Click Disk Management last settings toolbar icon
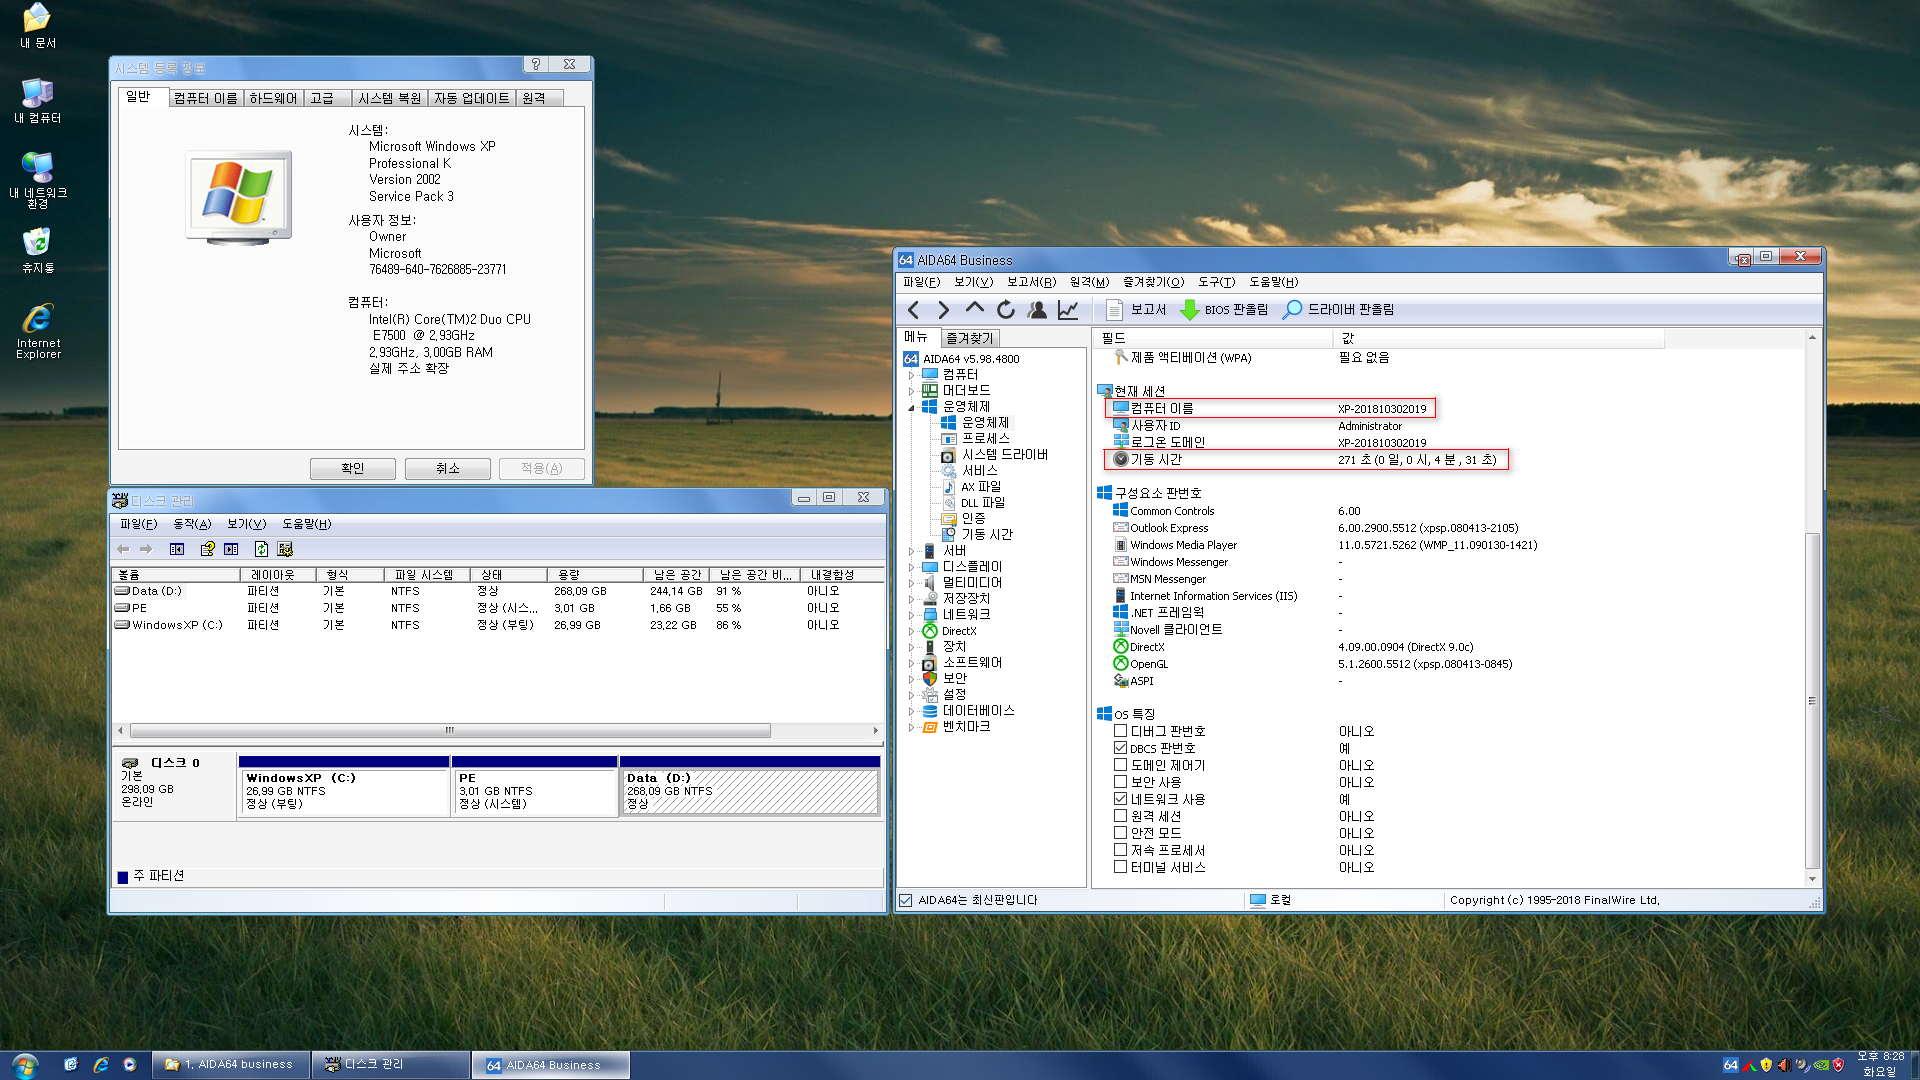This screenshot has height=1080, width=1920. pos(285,549)
